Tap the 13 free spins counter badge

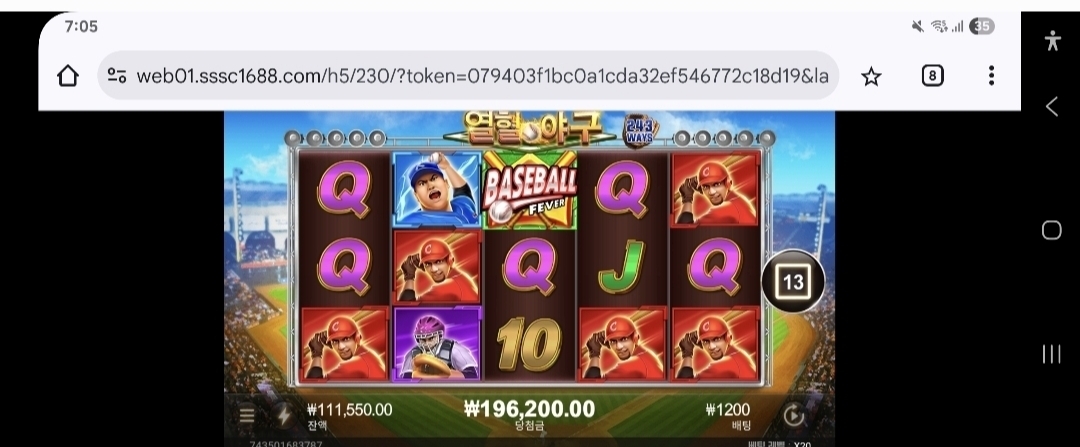793,282
